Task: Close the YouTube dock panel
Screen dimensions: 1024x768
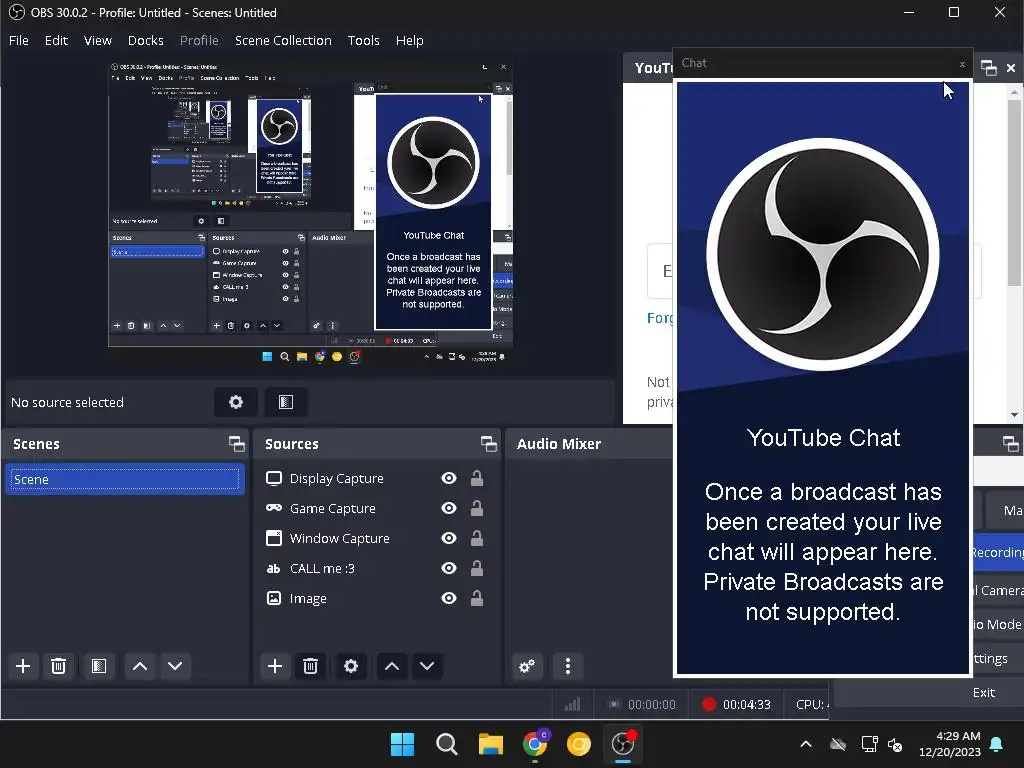Action: click(x=1011, y=68)
